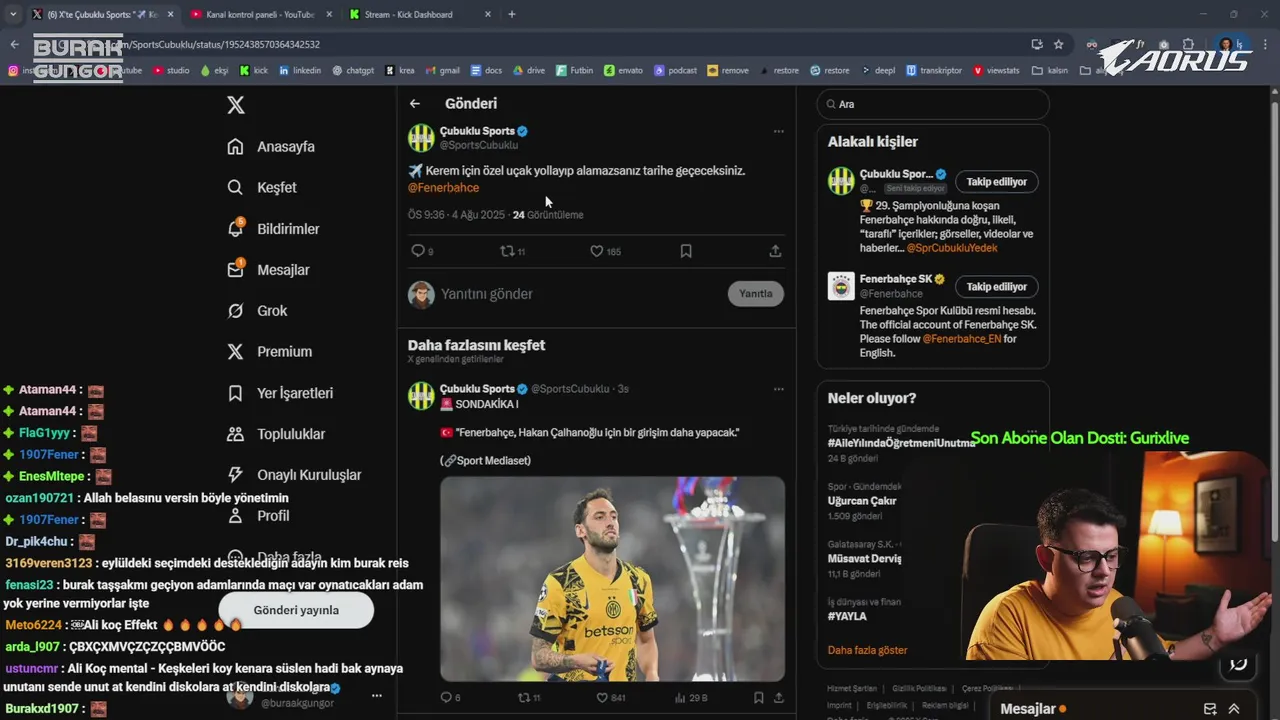The width and height of the screenshot is (1280, 720).
Task: Click the browser back arrow
Action: pos(14,44)
